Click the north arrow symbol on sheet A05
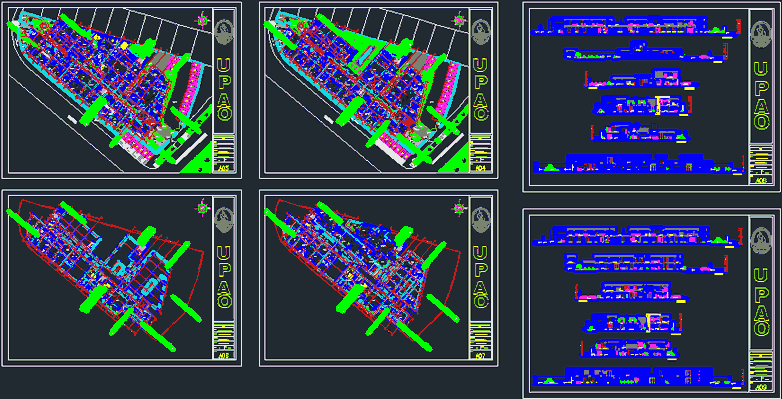The width and height of the screenshot is (782, 399). point(203,20)
